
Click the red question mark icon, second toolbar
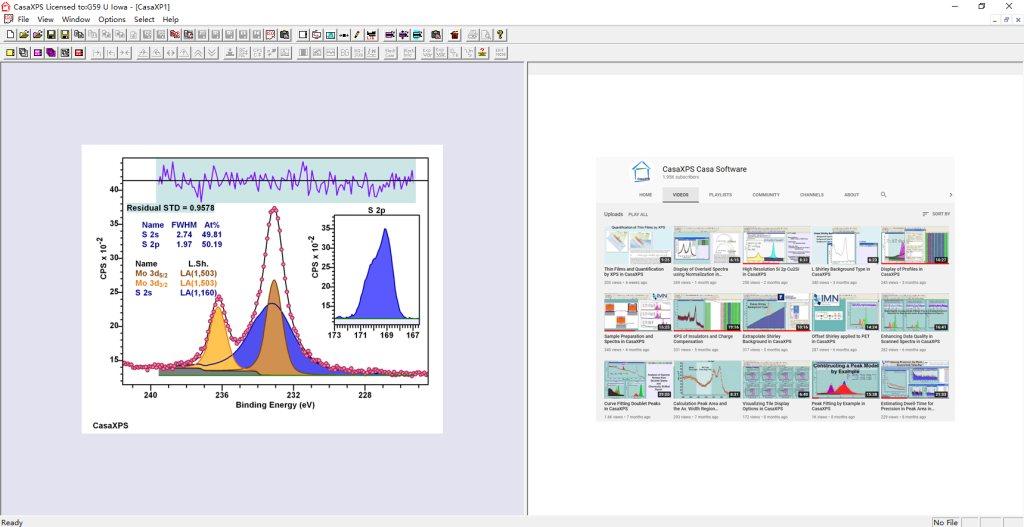tap(481, 53)
